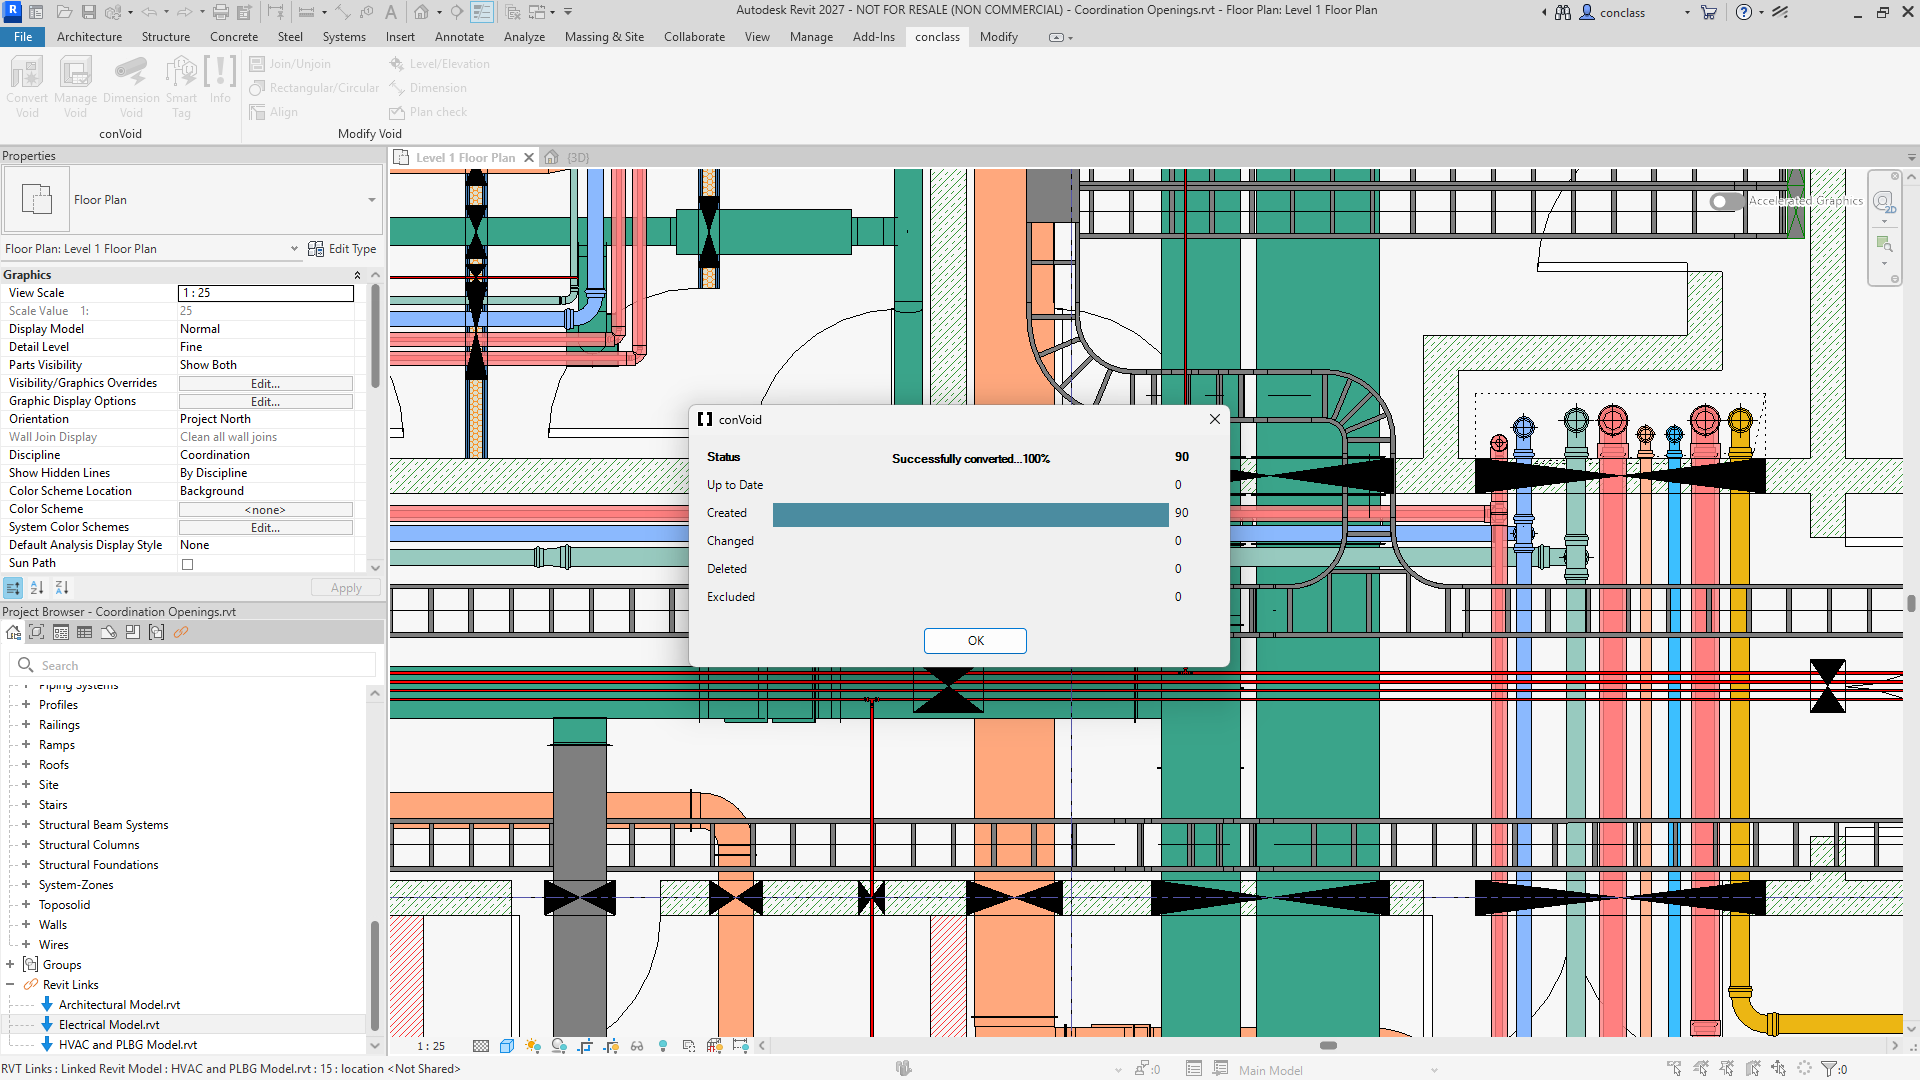Image resolution: width=1920 pixels, height=1080 pixels.
Task: Toggle Reveal Hidden Elements lightbulb icon
Action: click(663, 1046)
